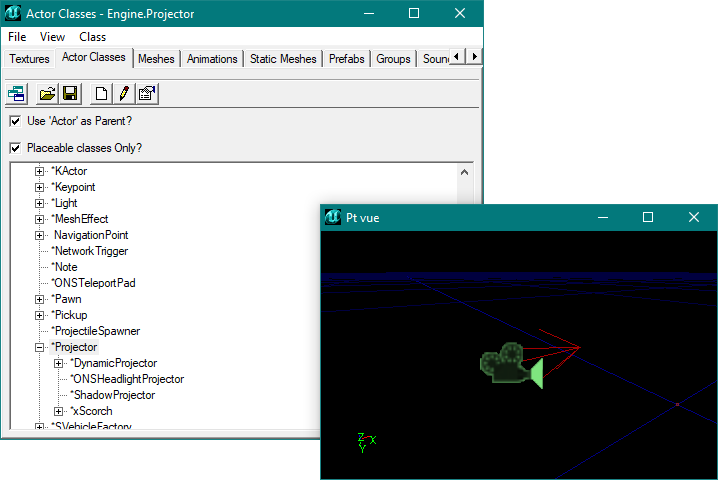Open the View menu
Viewport: 718px width, 480px height.
click(x=52, y=37)
